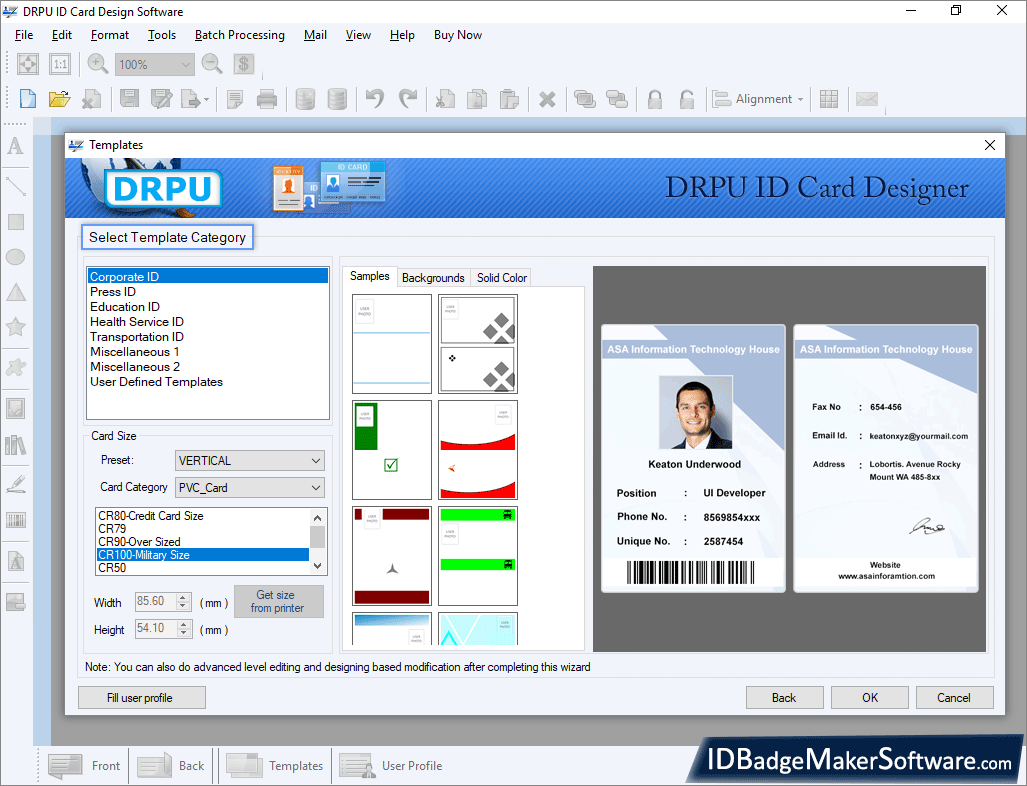1027x786 pixels.
Task: Click the Redo arrow icon
Action: click(x=408, y=99)
